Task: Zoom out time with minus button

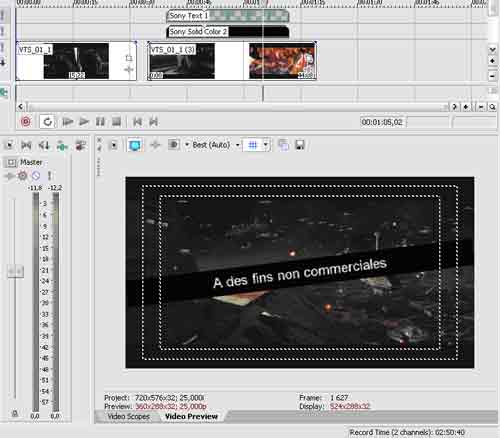Action: [x=481, y=107]
